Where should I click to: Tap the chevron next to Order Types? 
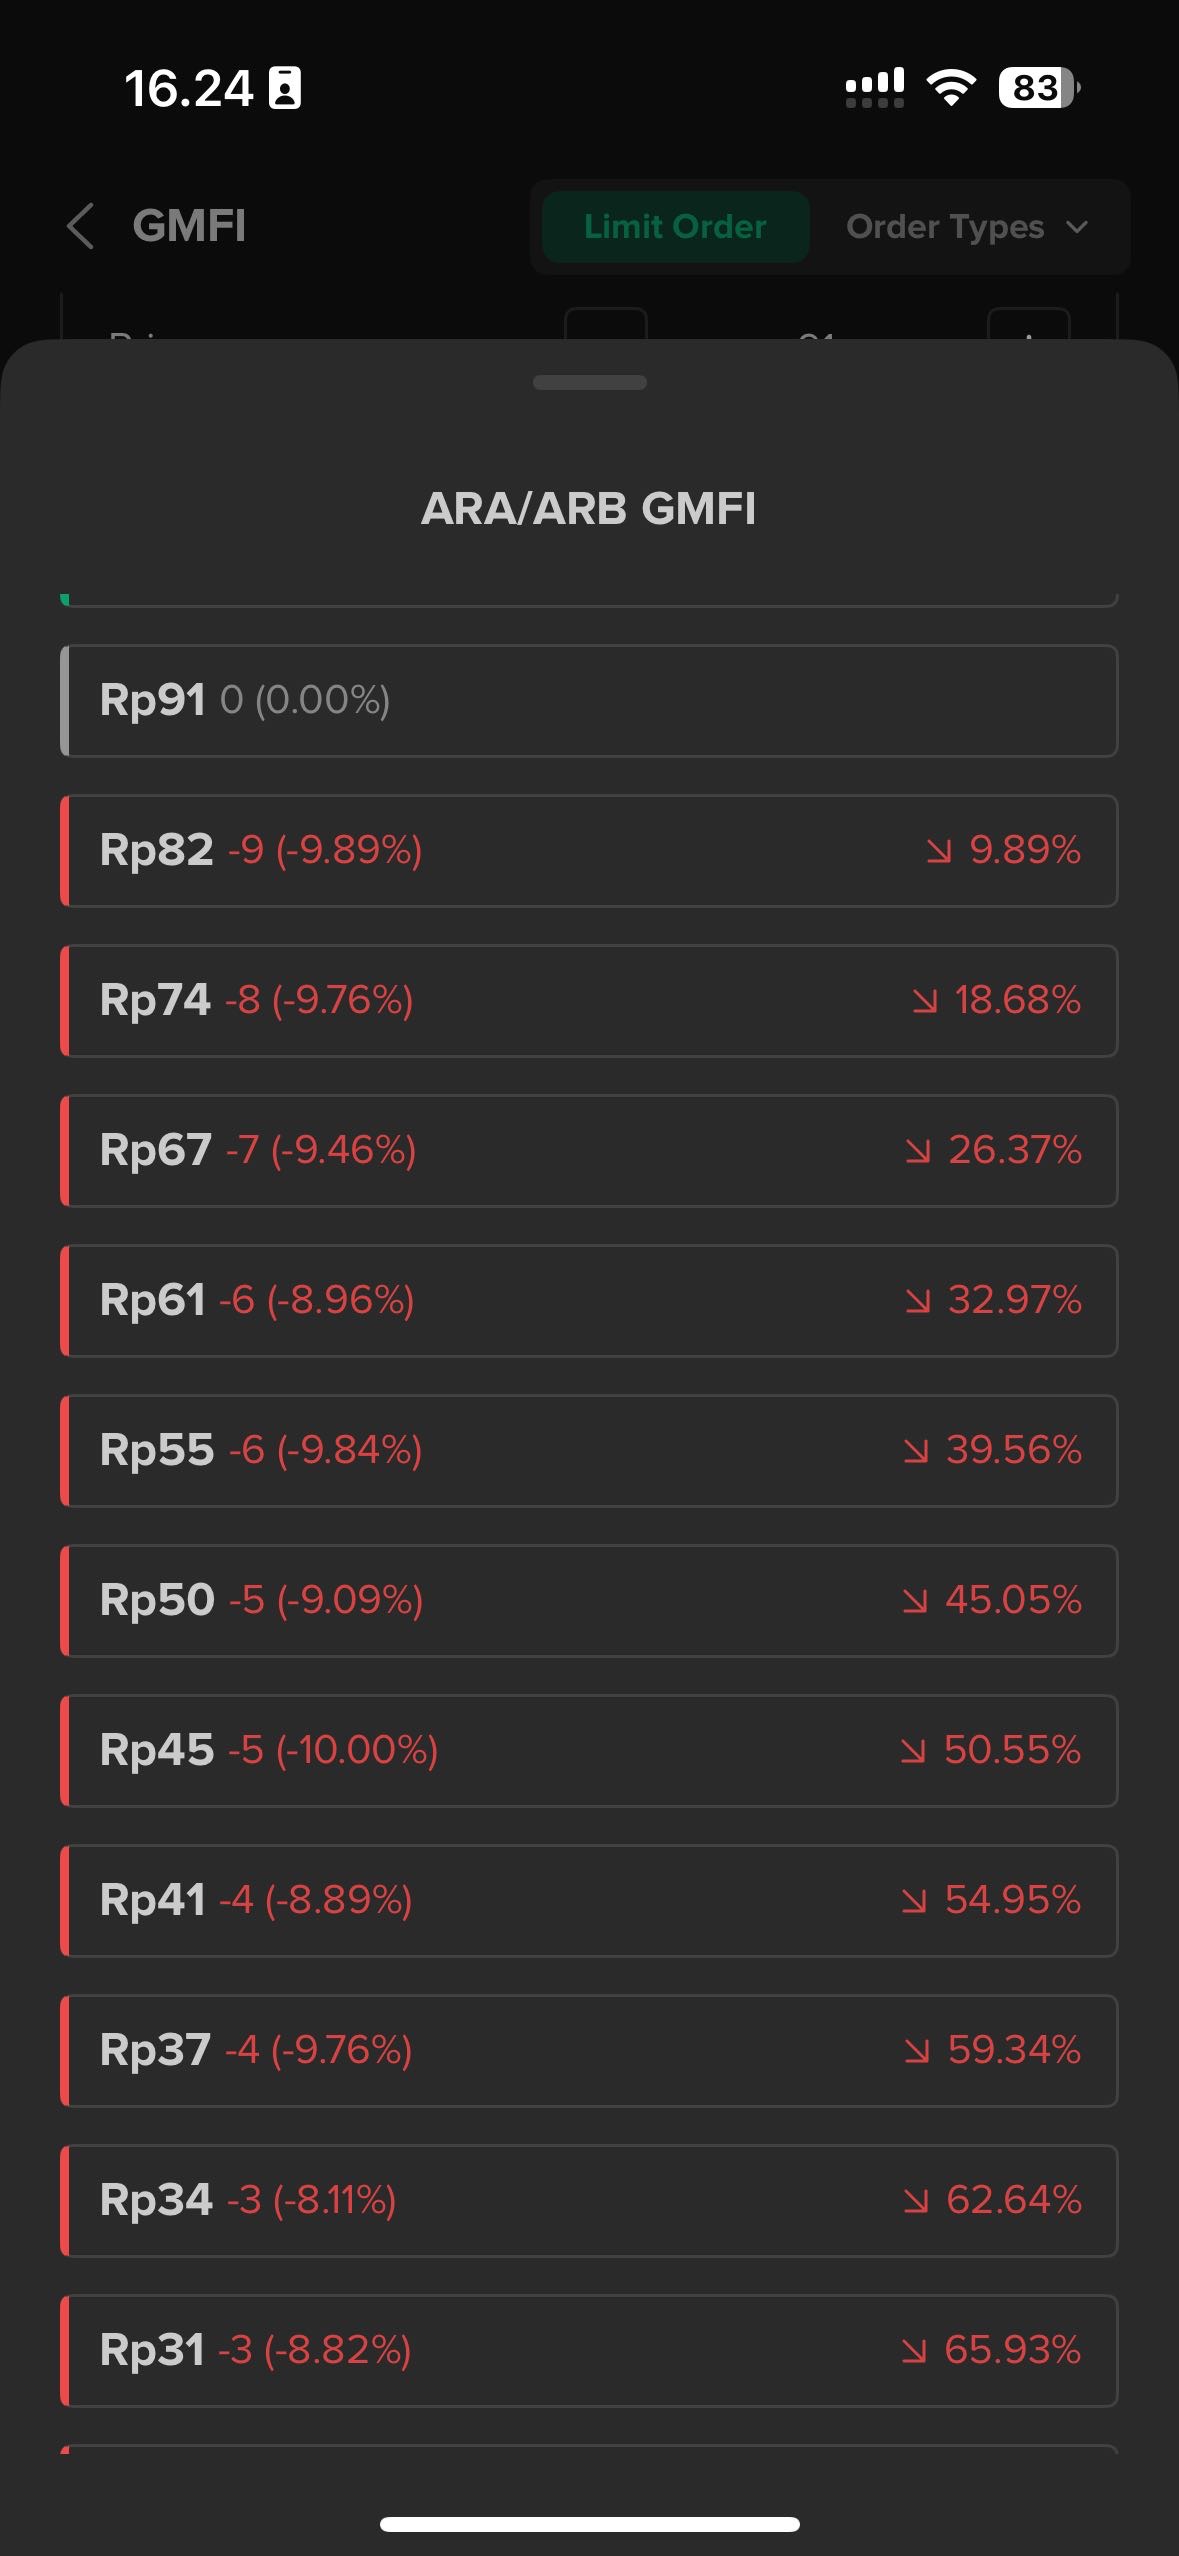[x=1077, y=227]
